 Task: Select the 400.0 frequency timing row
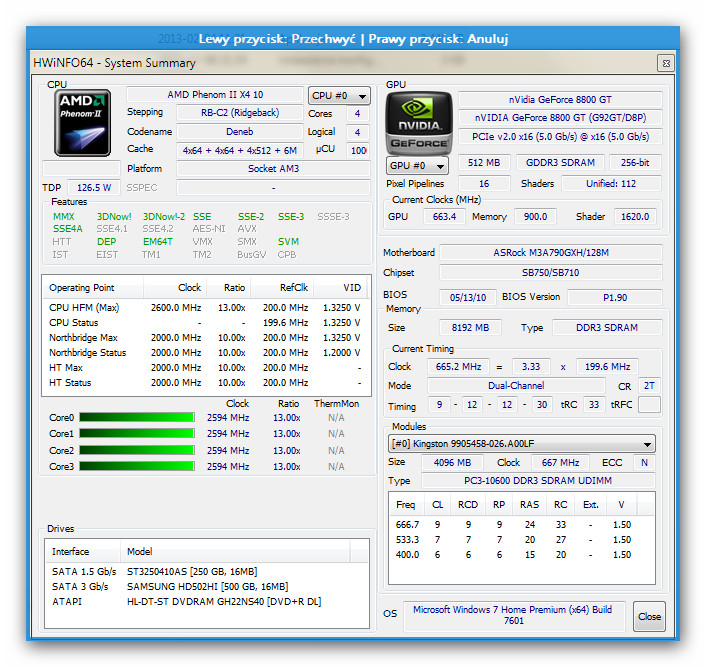(x=521, y=555)
